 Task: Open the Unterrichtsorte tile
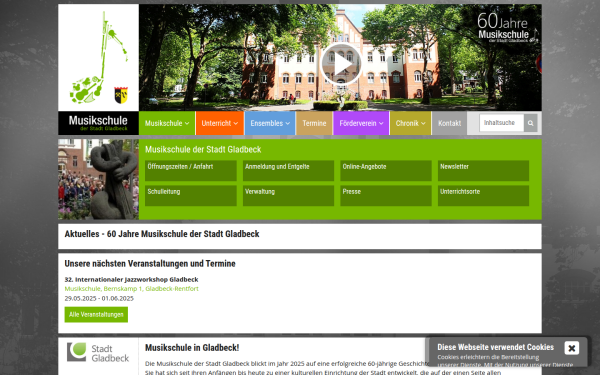(x=483, y=196)
